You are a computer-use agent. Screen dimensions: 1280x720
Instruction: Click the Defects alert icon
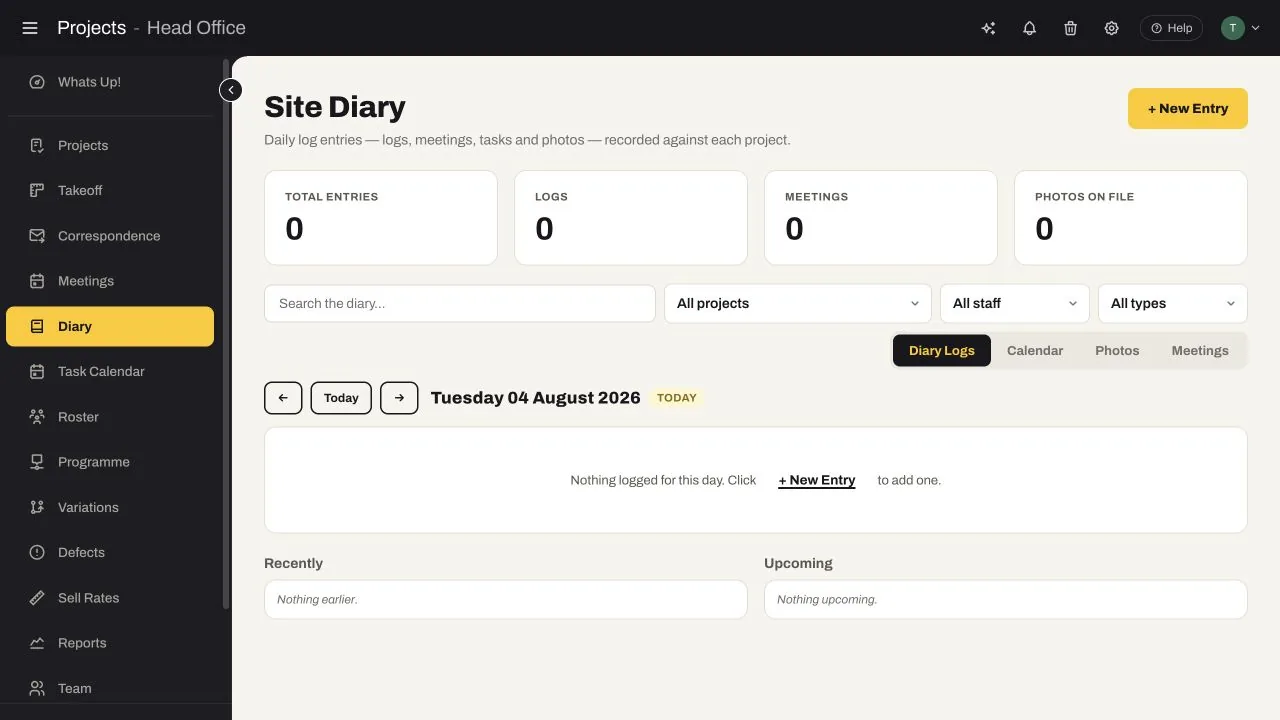point(37,552)
